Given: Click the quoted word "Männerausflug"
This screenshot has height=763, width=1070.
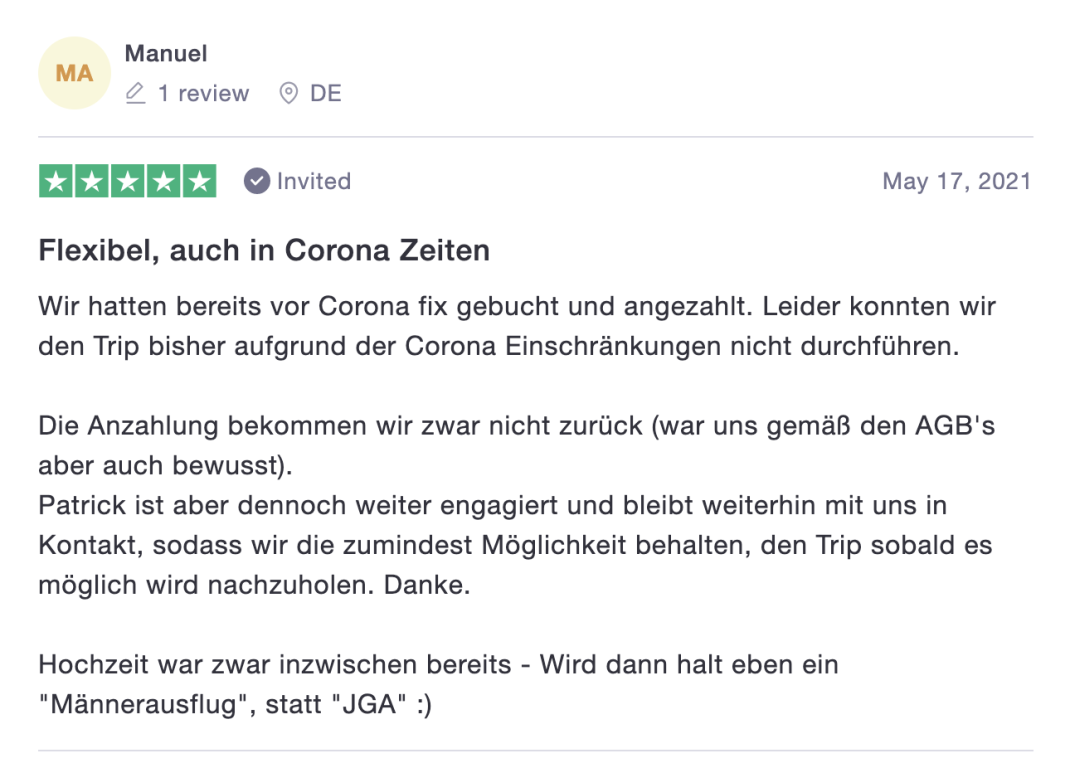Looking at the screenshot, I should [146, 705].
